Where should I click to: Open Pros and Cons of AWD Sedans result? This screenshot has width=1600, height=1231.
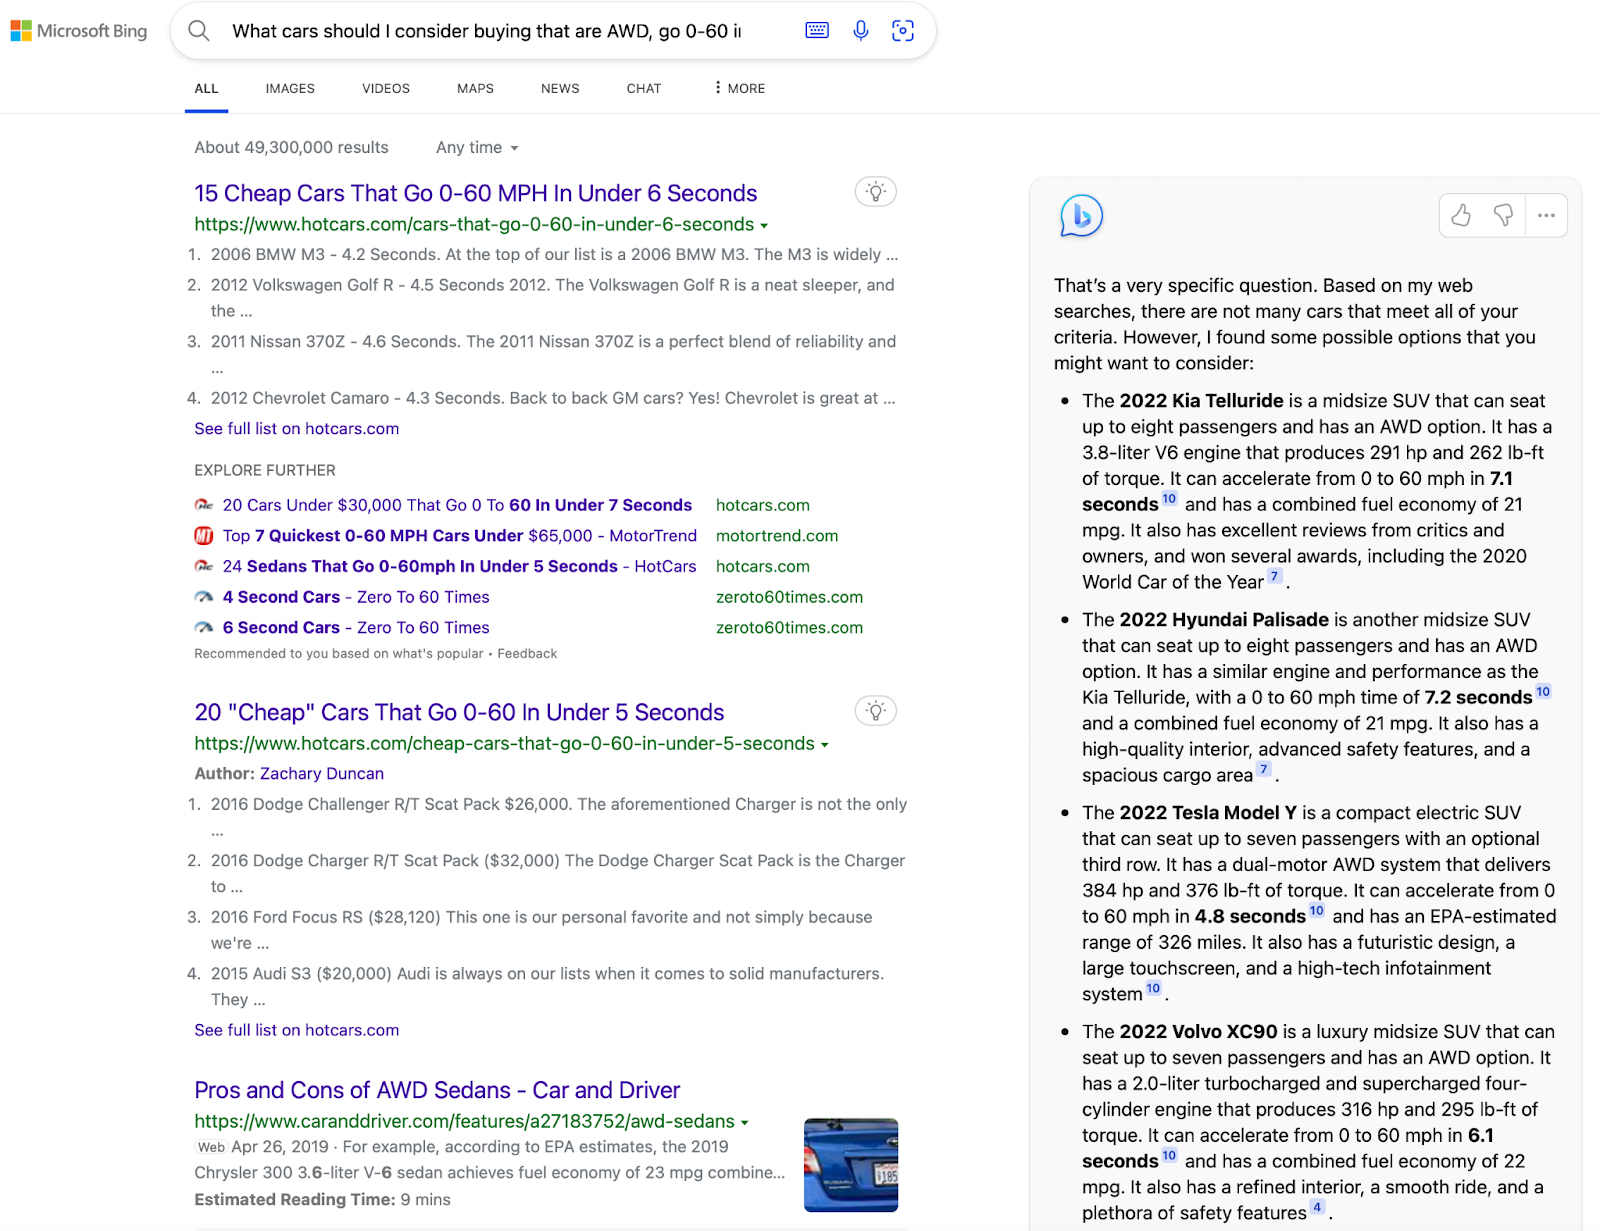[x=437, y=1090]
